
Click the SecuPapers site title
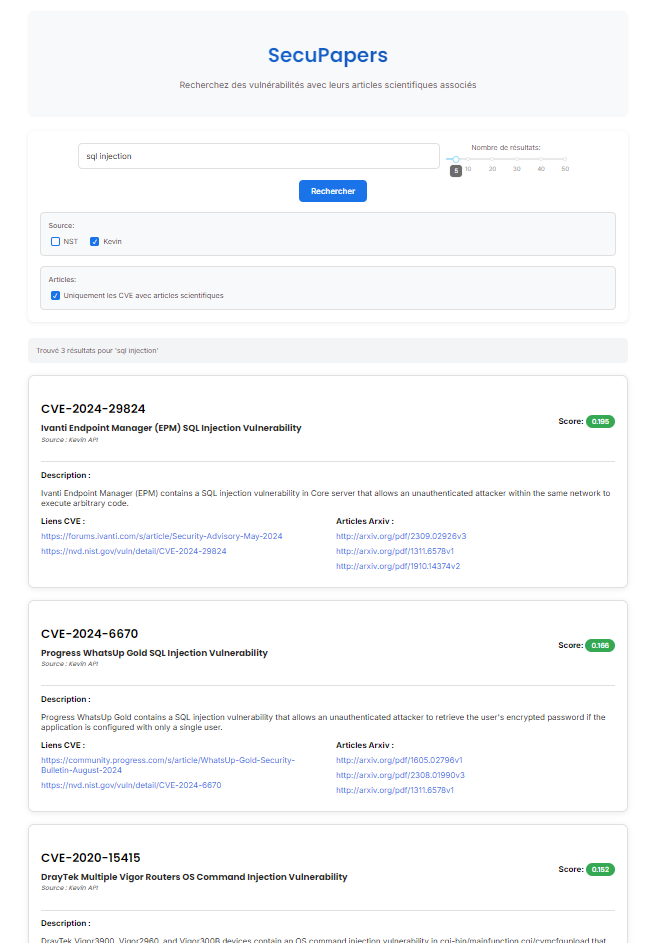point(327,56)
